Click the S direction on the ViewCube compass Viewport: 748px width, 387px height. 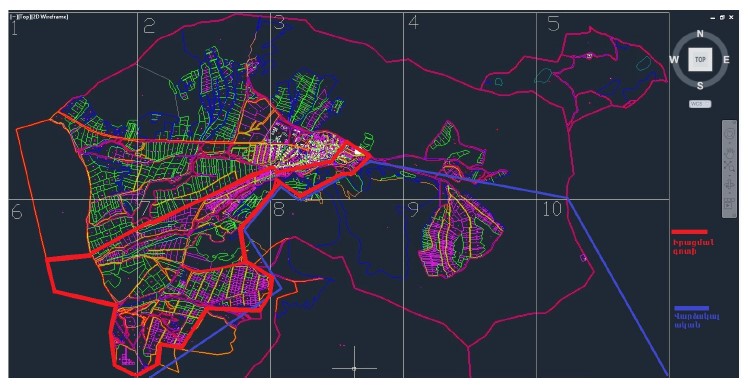click(700, 86)
